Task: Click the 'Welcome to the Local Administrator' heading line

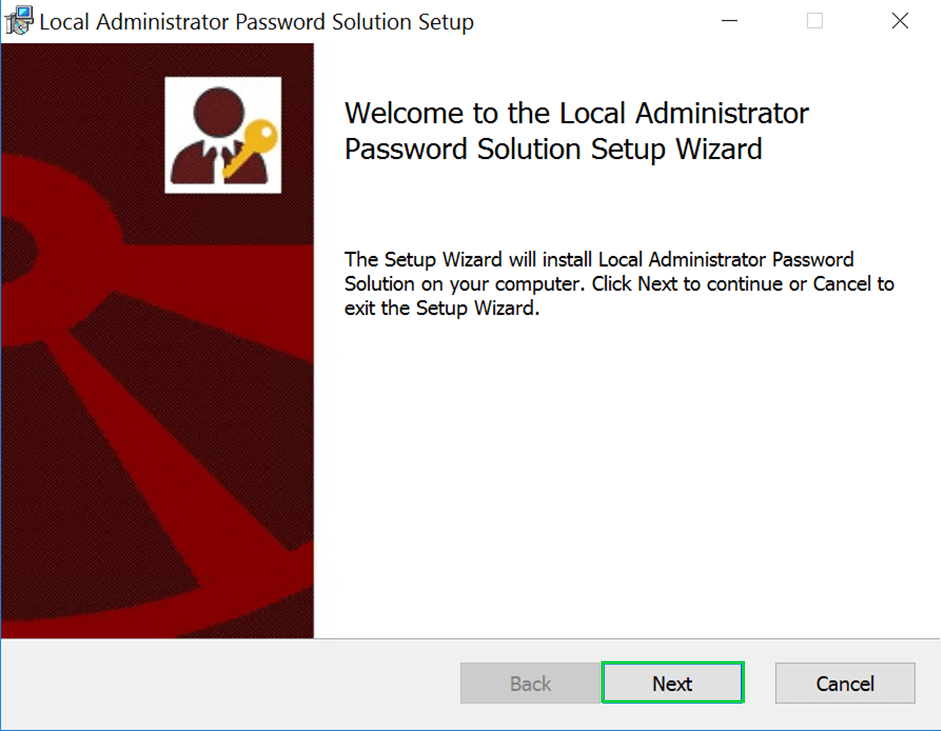Action: (x=576, y=113)
